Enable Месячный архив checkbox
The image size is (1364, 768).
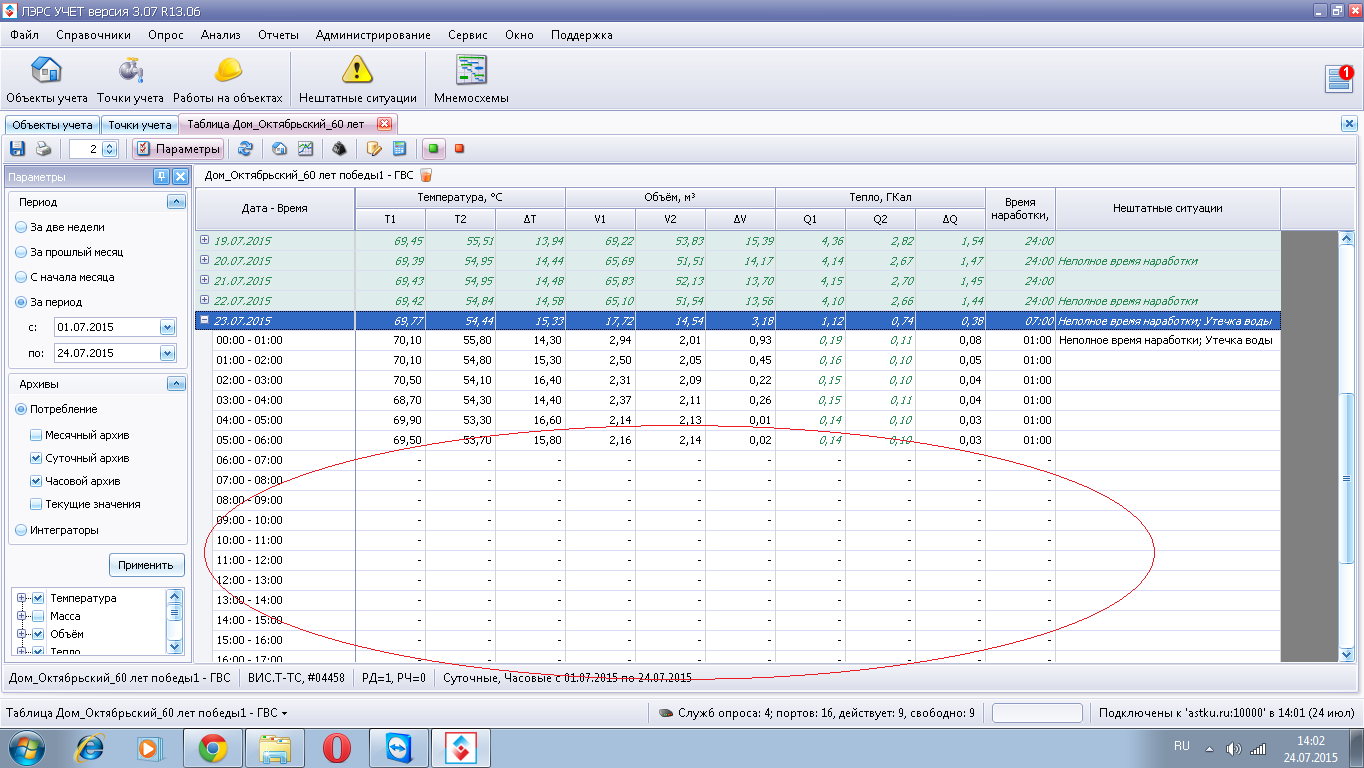point(36,435)
